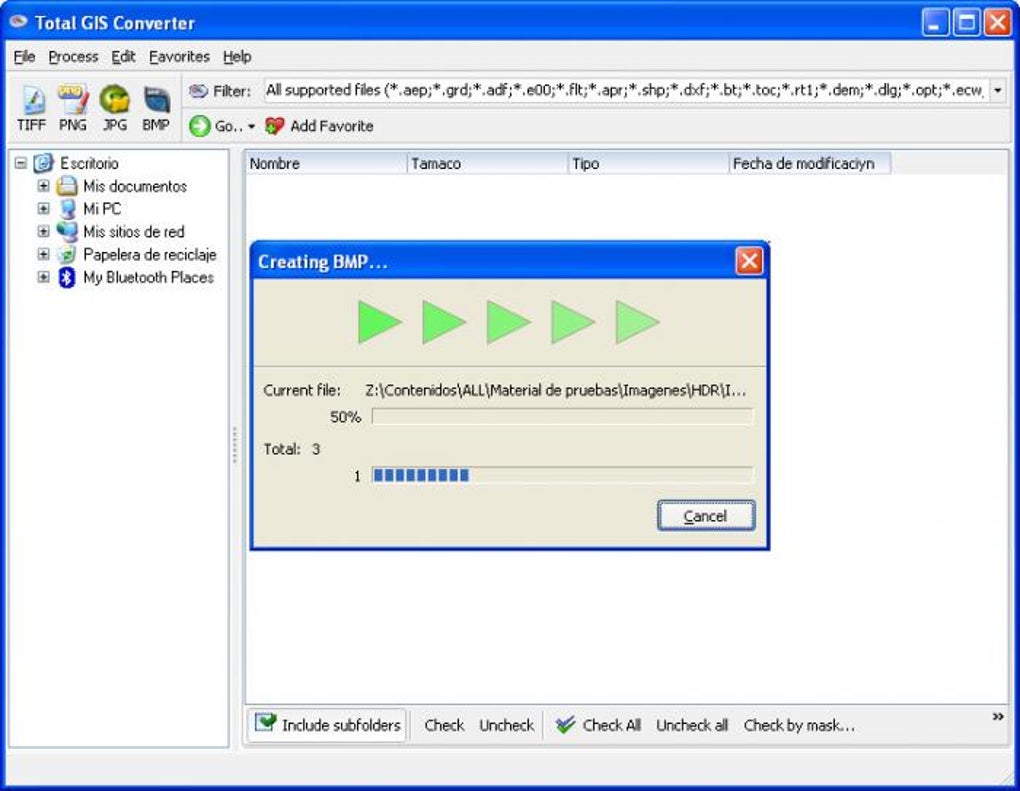Open the Edit menu
The image size is (1020, 791).
coord(123,57)
